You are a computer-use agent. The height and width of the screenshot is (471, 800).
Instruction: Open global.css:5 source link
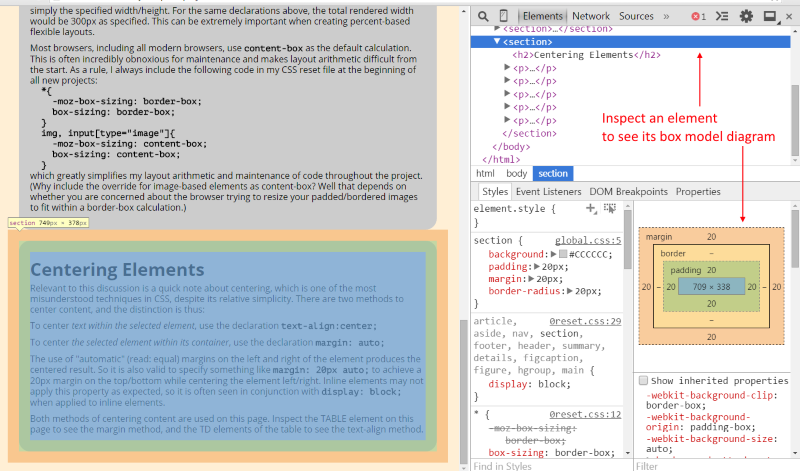(588, 240)
